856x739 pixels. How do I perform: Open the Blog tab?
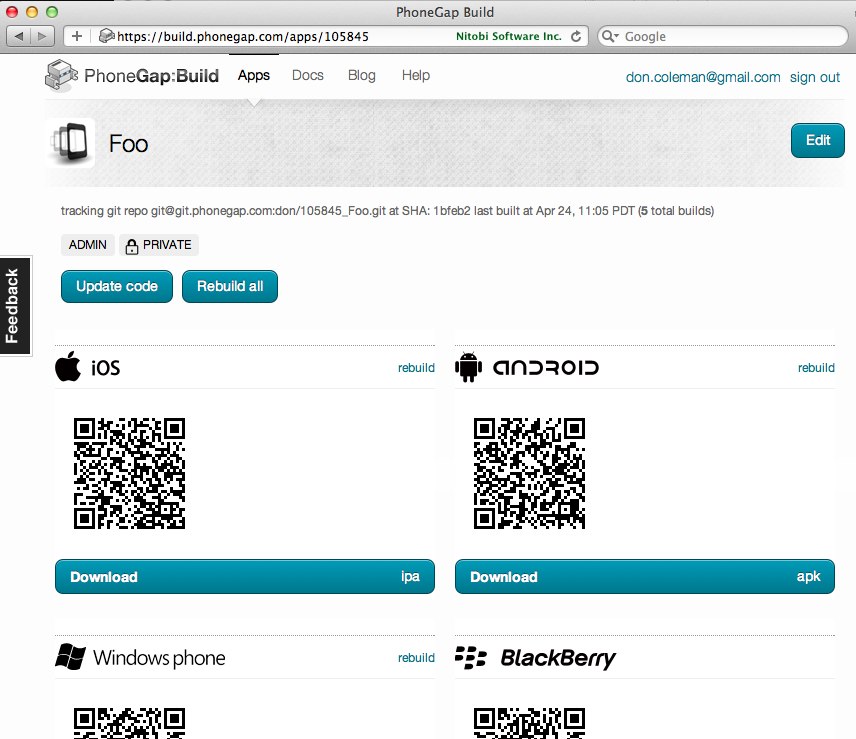(362, 75)
